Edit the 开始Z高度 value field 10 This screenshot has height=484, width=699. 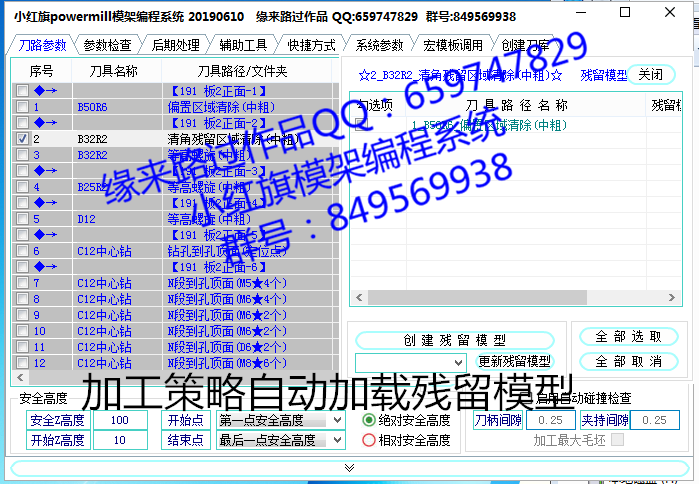coord(120,440)
